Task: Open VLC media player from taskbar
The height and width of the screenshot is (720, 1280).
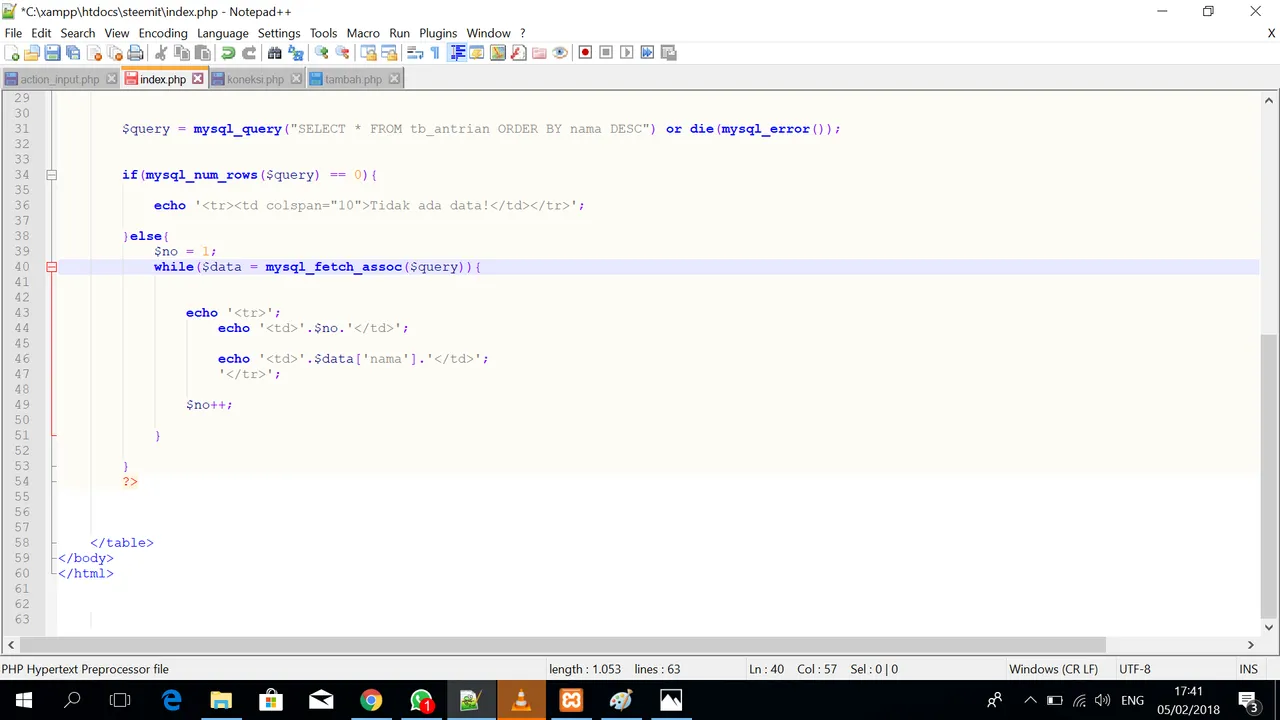Action: (x=521, y=700)
